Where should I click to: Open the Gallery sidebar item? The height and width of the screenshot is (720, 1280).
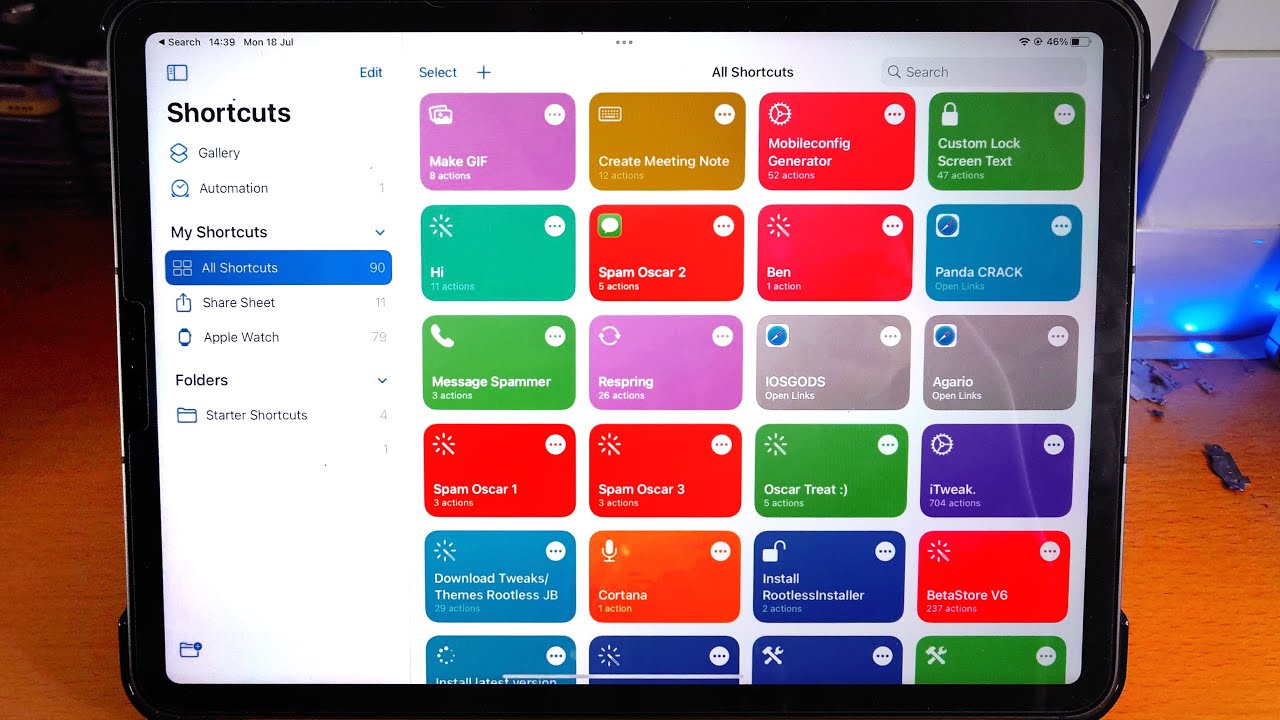tap(278, 153)
